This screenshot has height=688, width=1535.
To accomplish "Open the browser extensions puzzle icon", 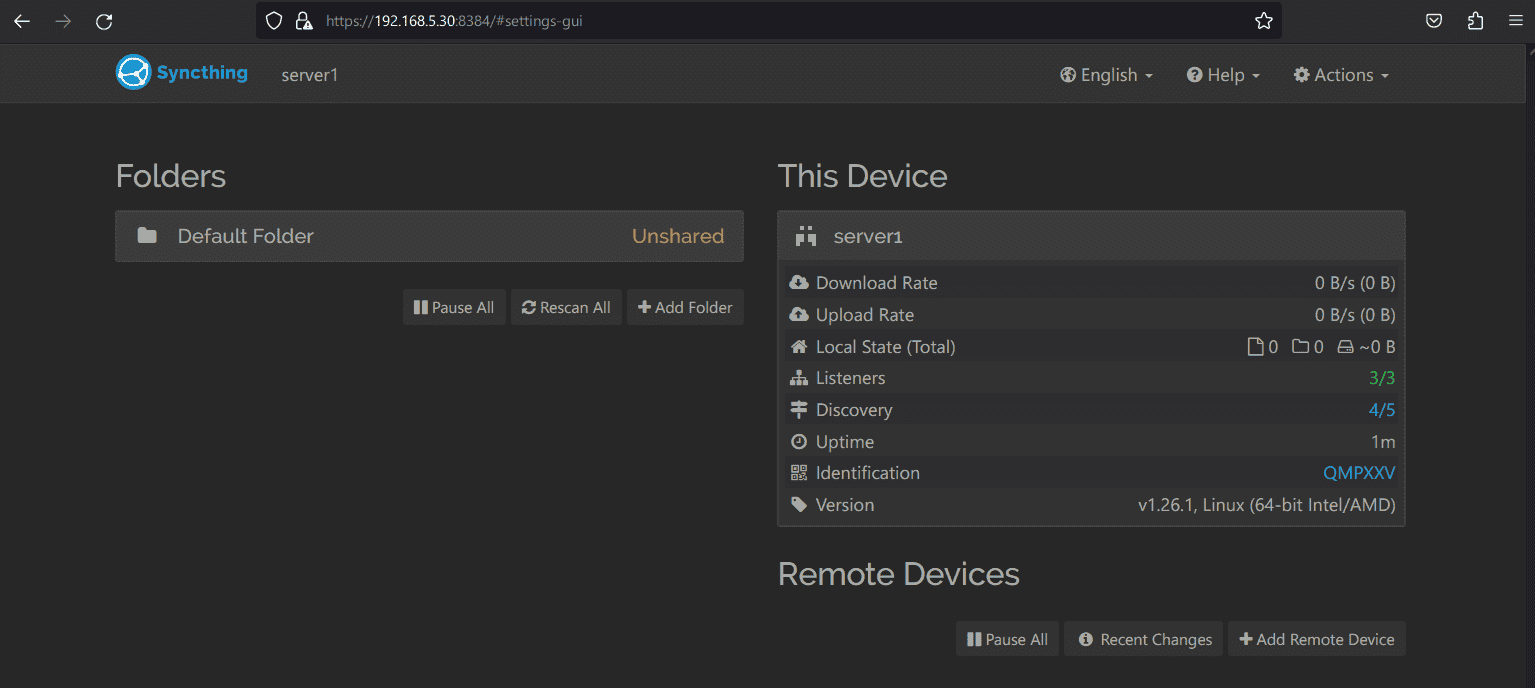I will [1476, 20].
